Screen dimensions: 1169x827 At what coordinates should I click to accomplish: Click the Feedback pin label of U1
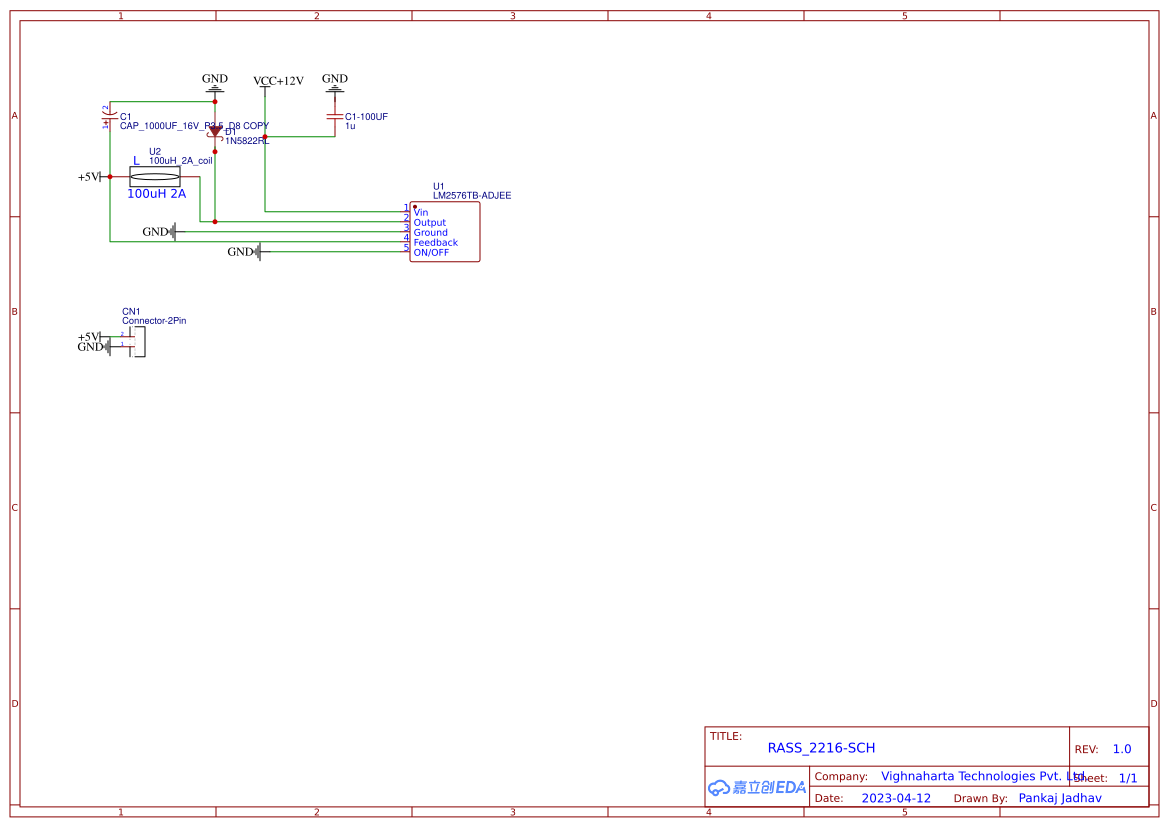pyautogui.click(x=435, y=242)
